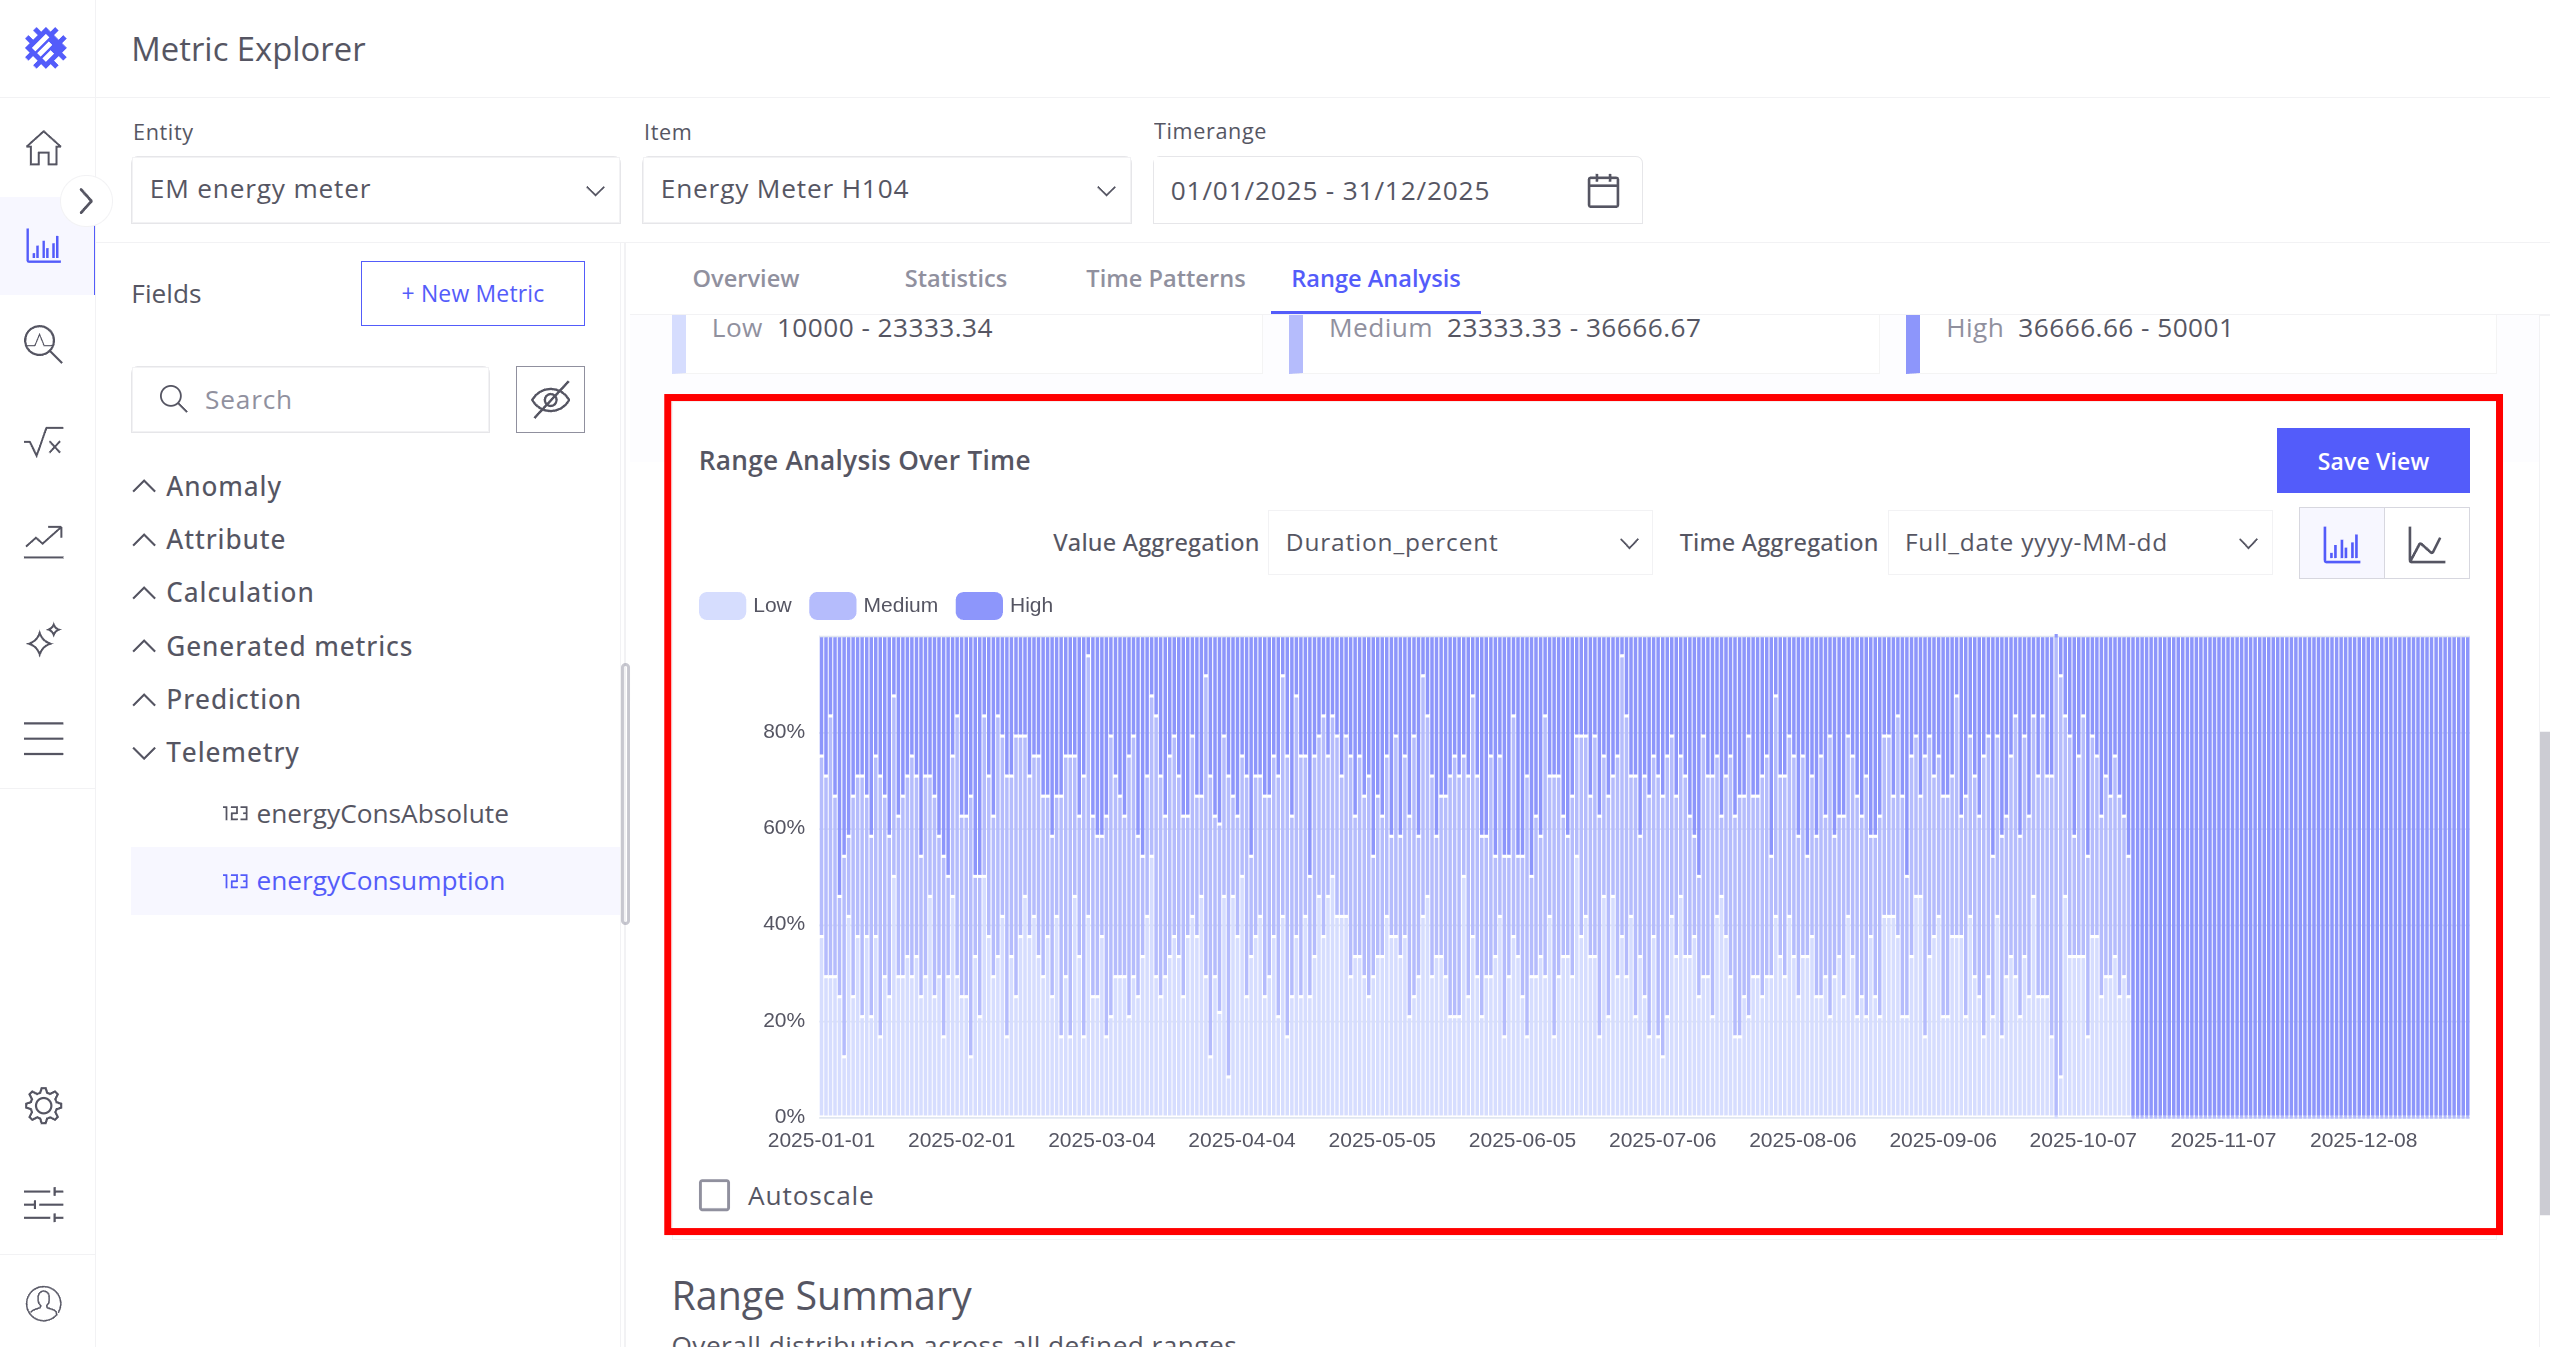
Task: Expand the Anomaly field group
Action: pyautogui.click(x=222, y=486)
